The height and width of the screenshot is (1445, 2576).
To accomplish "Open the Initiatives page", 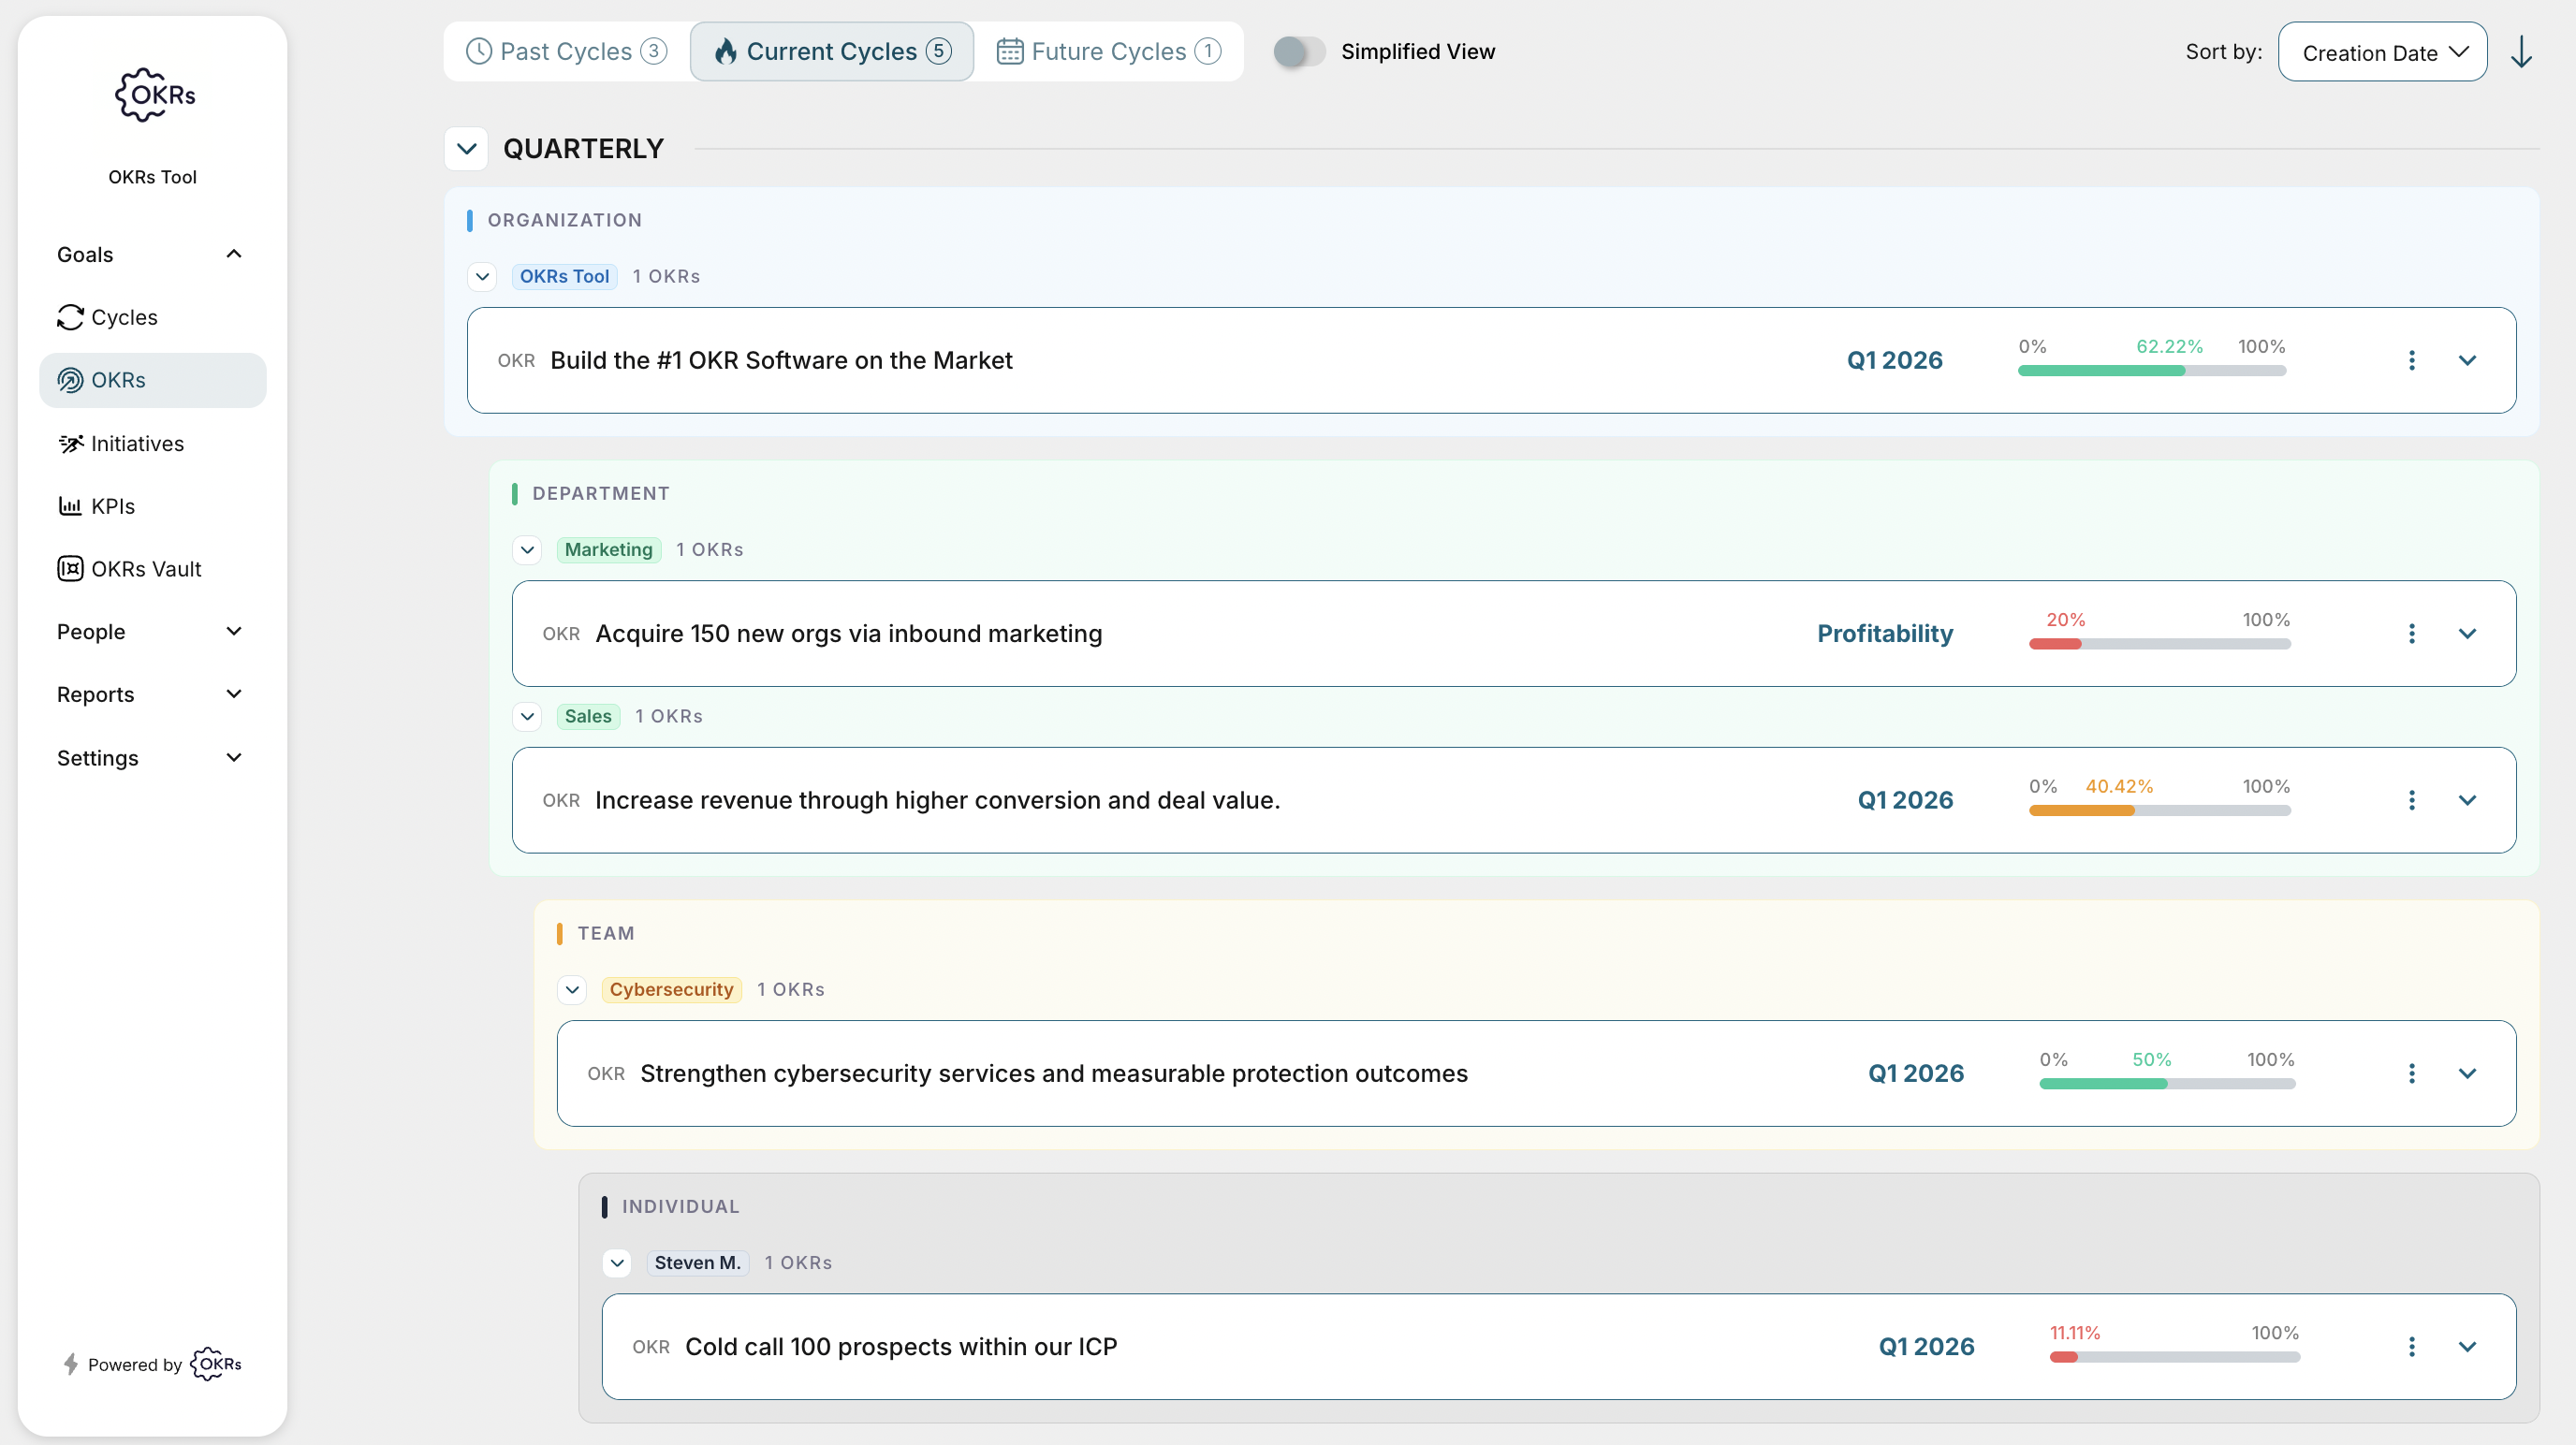I will [137, 443].
